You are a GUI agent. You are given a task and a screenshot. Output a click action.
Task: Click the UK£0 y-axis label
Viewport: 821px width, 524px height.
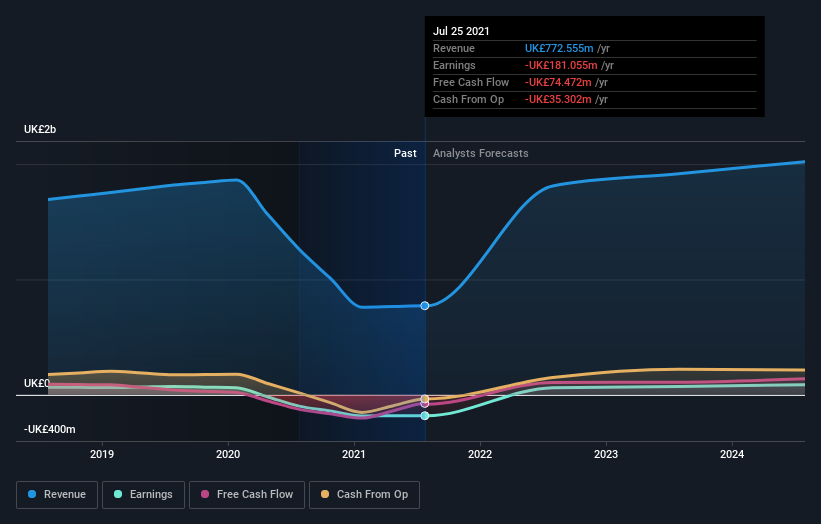(37, 383)
